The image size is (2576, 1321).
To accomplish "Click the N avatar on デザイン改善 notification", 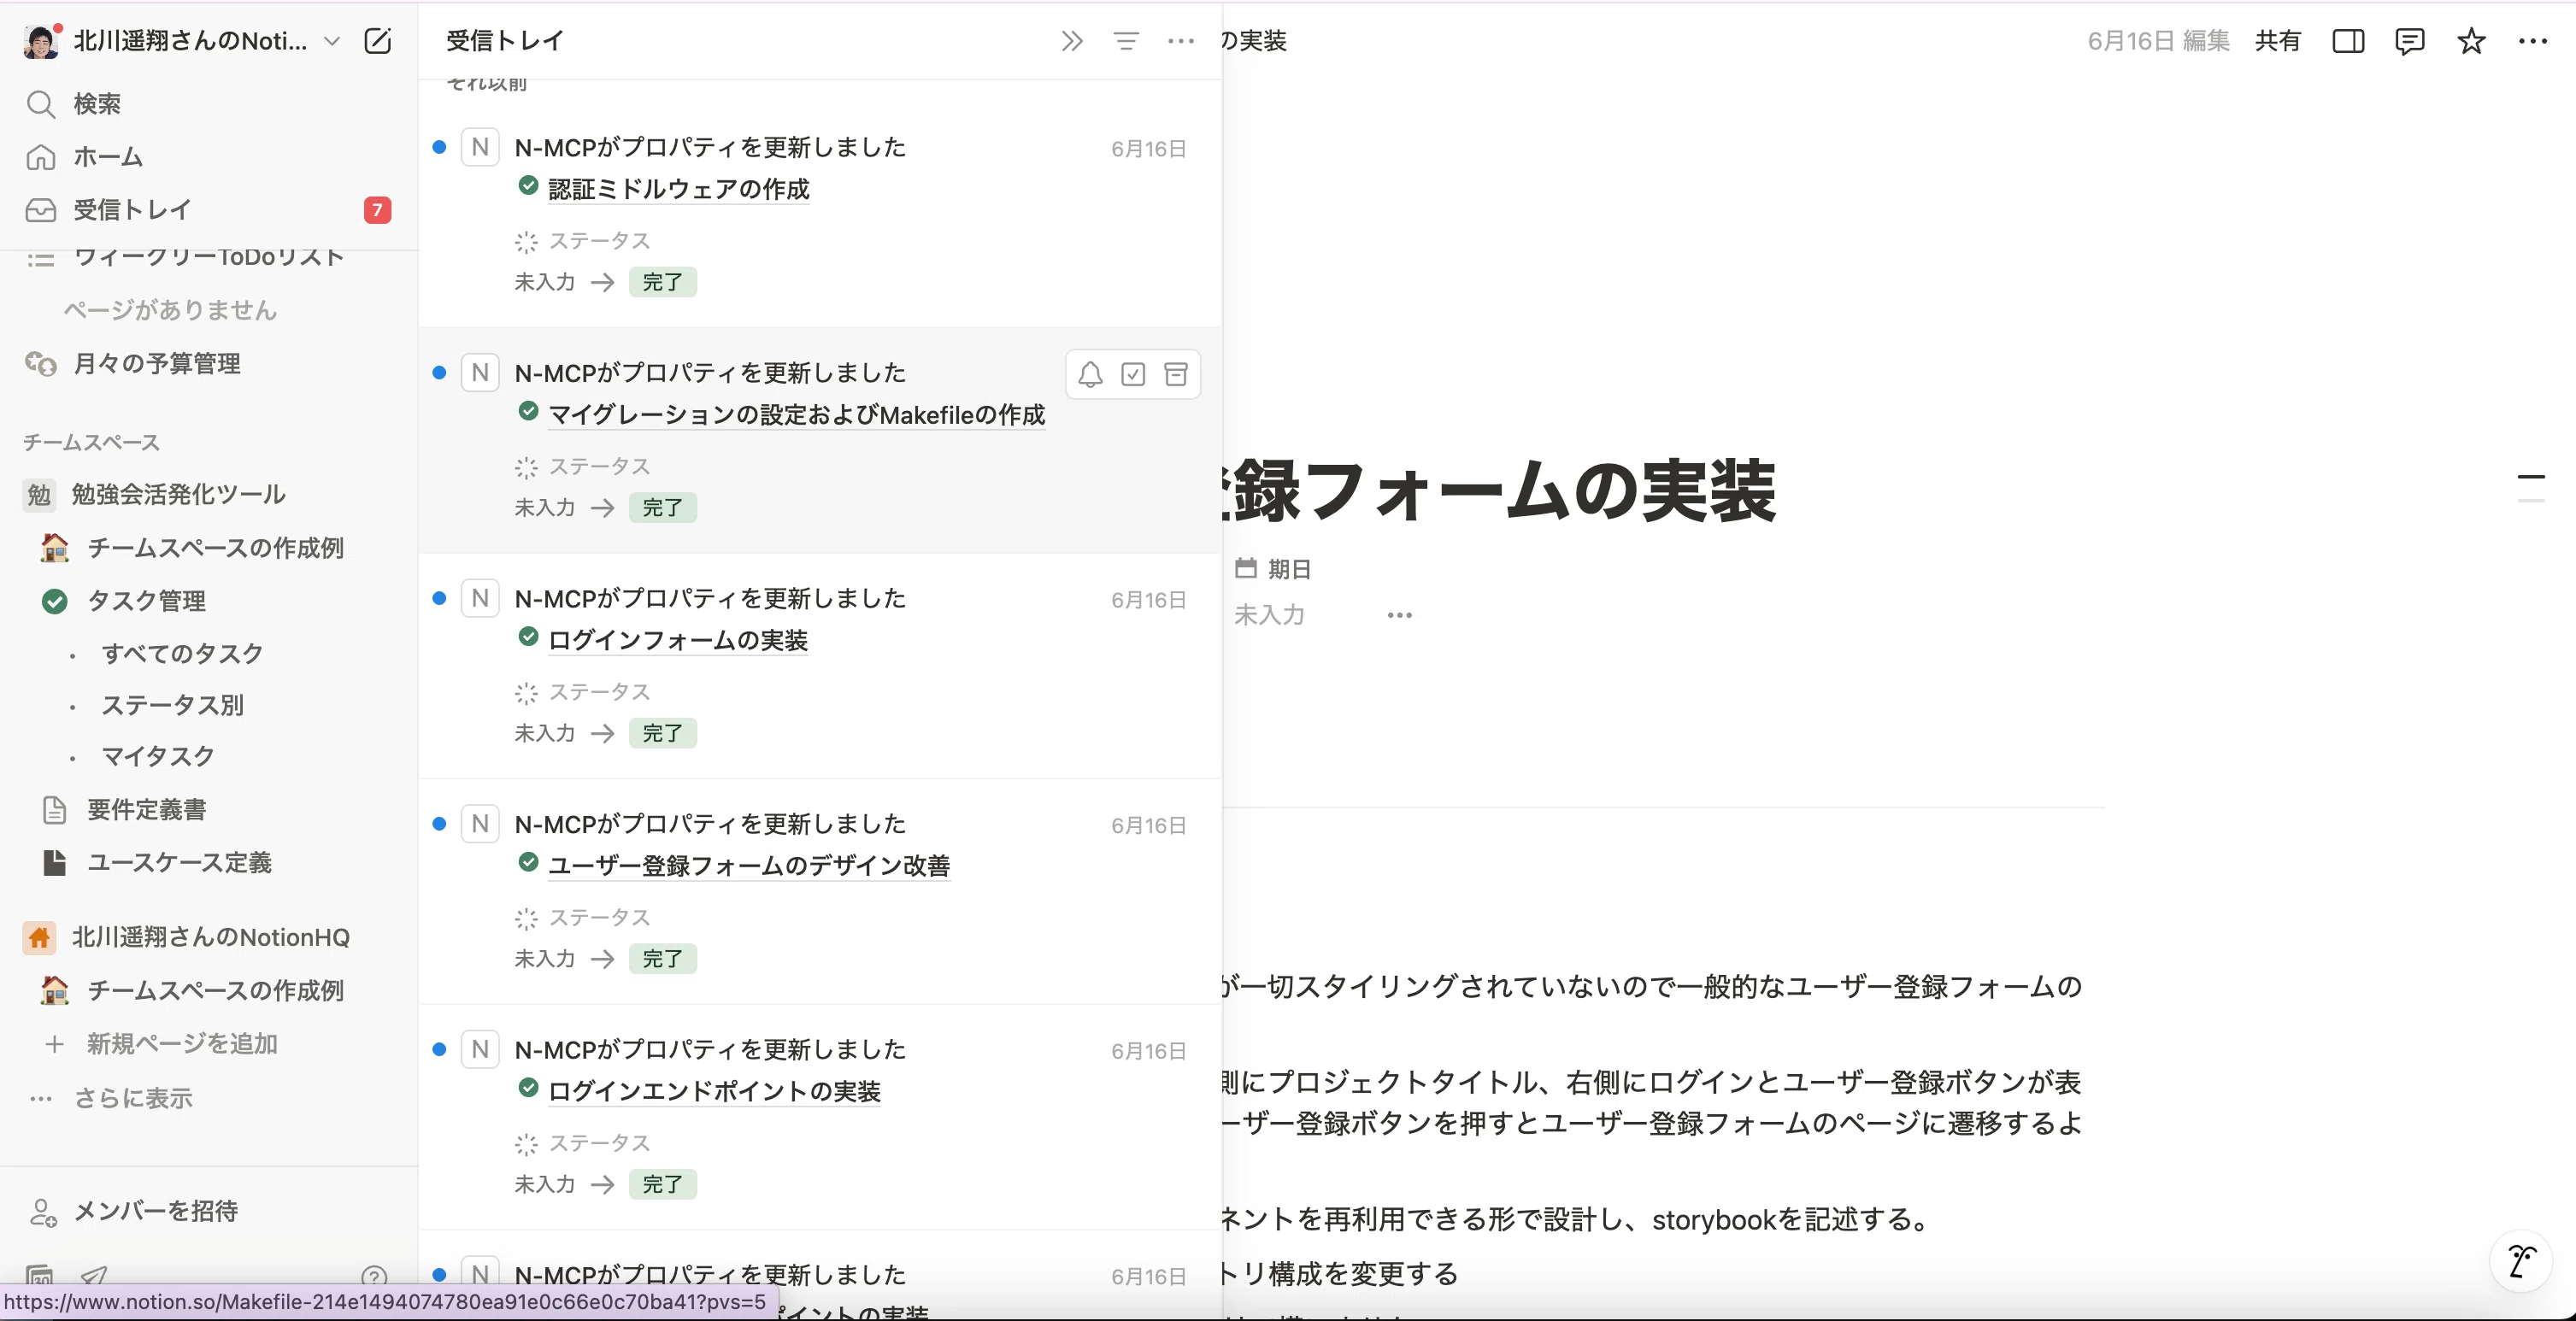I will click(x=480, y=824).
